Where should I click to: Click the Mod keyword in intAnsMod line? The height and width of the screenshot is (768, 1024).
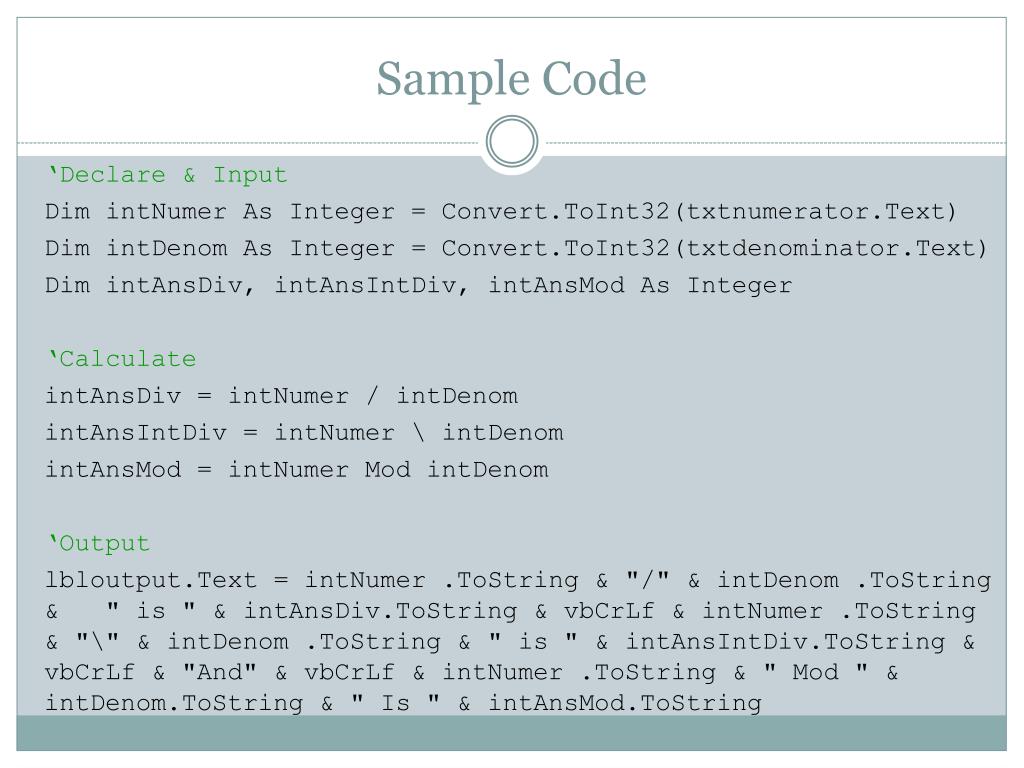click(387, 470)
